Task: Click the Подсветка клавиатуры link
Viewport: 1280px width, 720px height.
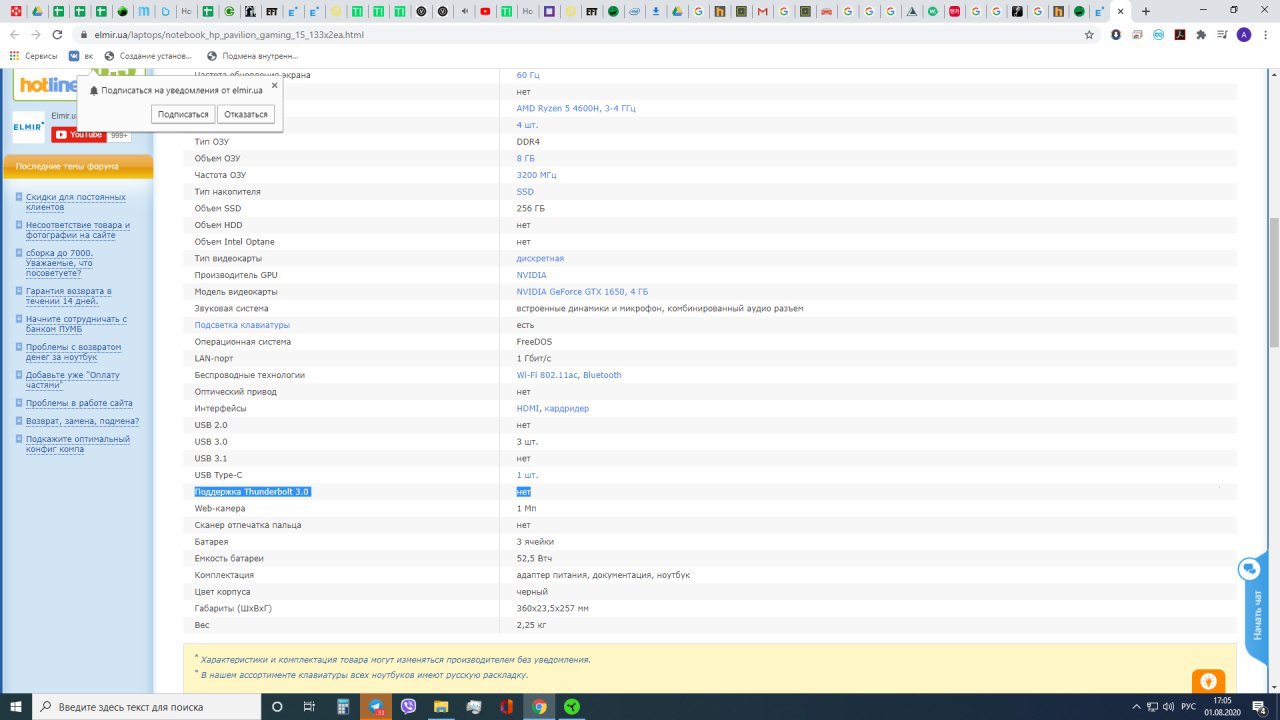Action: click(242, 325)
